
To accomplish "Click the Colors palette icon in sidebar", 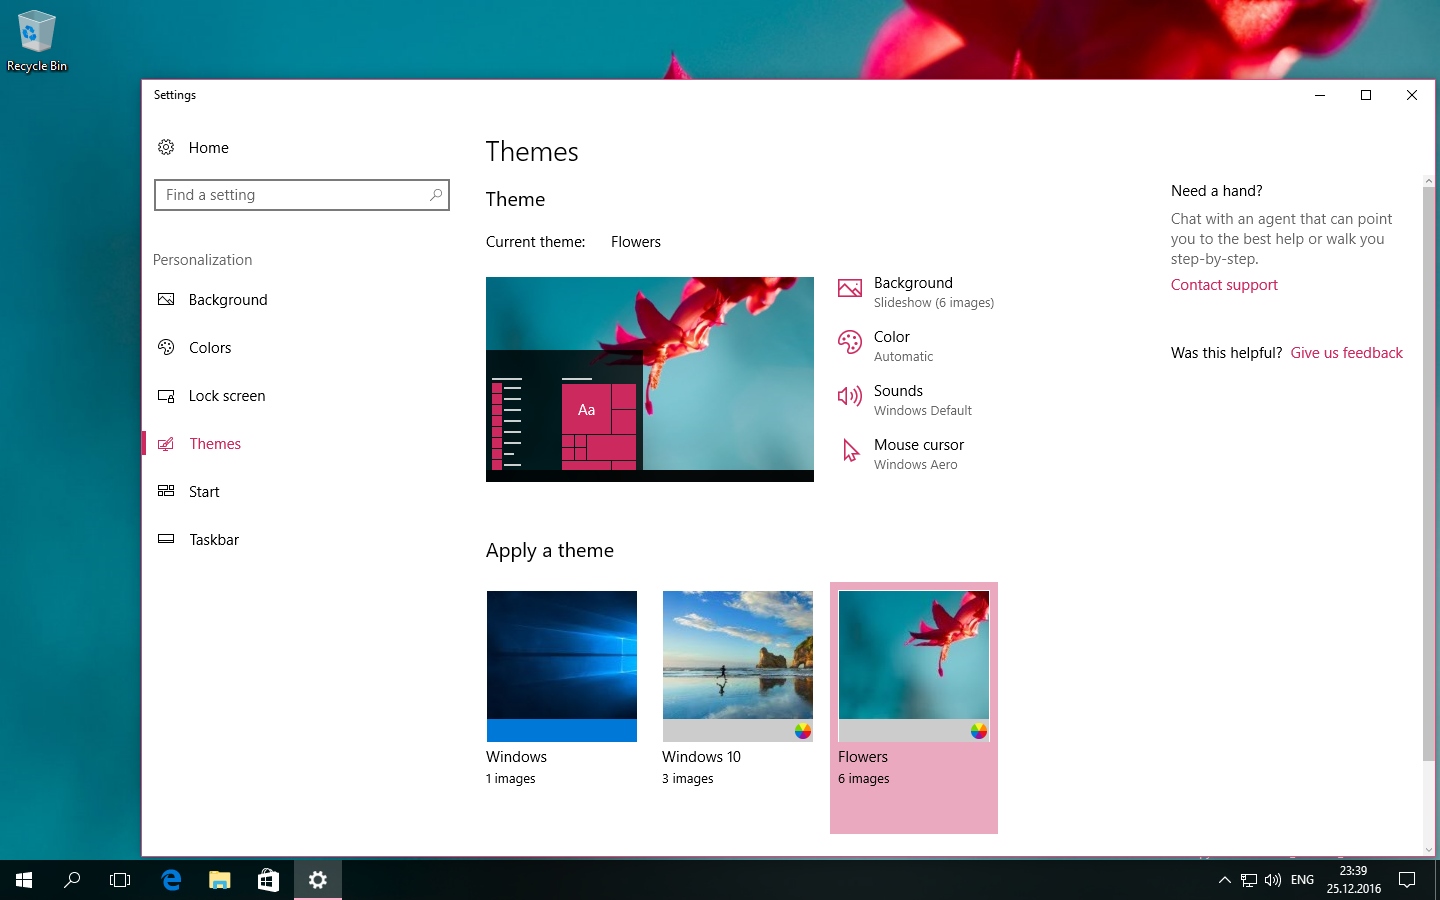I will 166,348.
